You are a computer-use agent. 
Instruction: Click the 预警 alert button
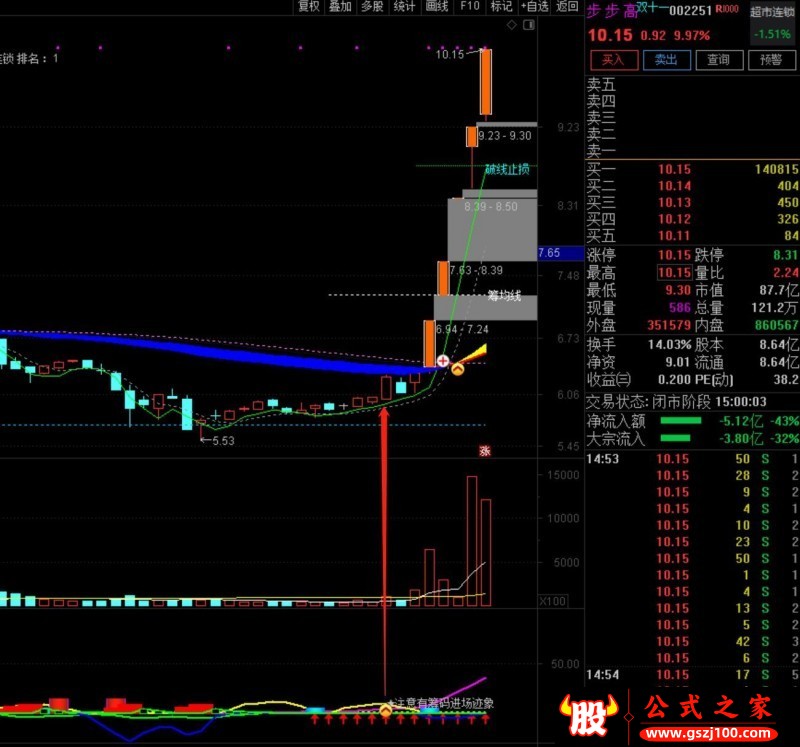point(771,60)
